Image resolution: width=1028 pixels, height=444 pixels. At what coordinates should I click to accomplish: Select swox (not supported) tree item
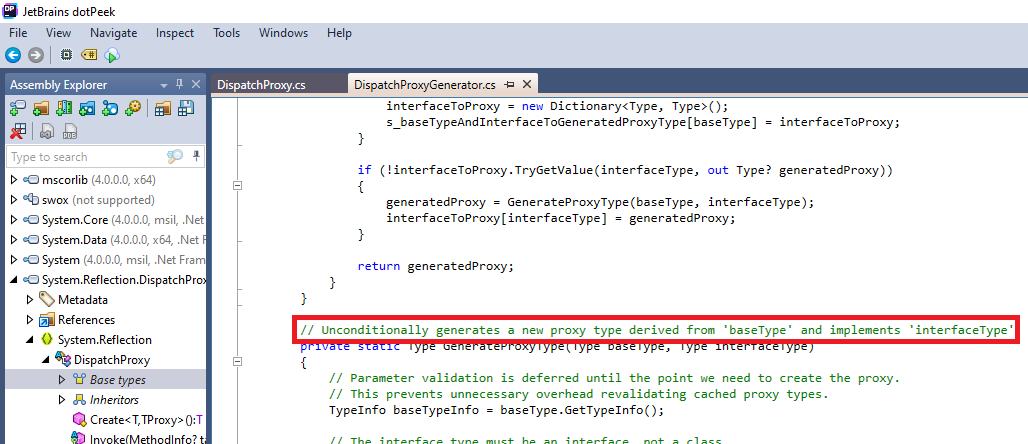tap(89, 199)
